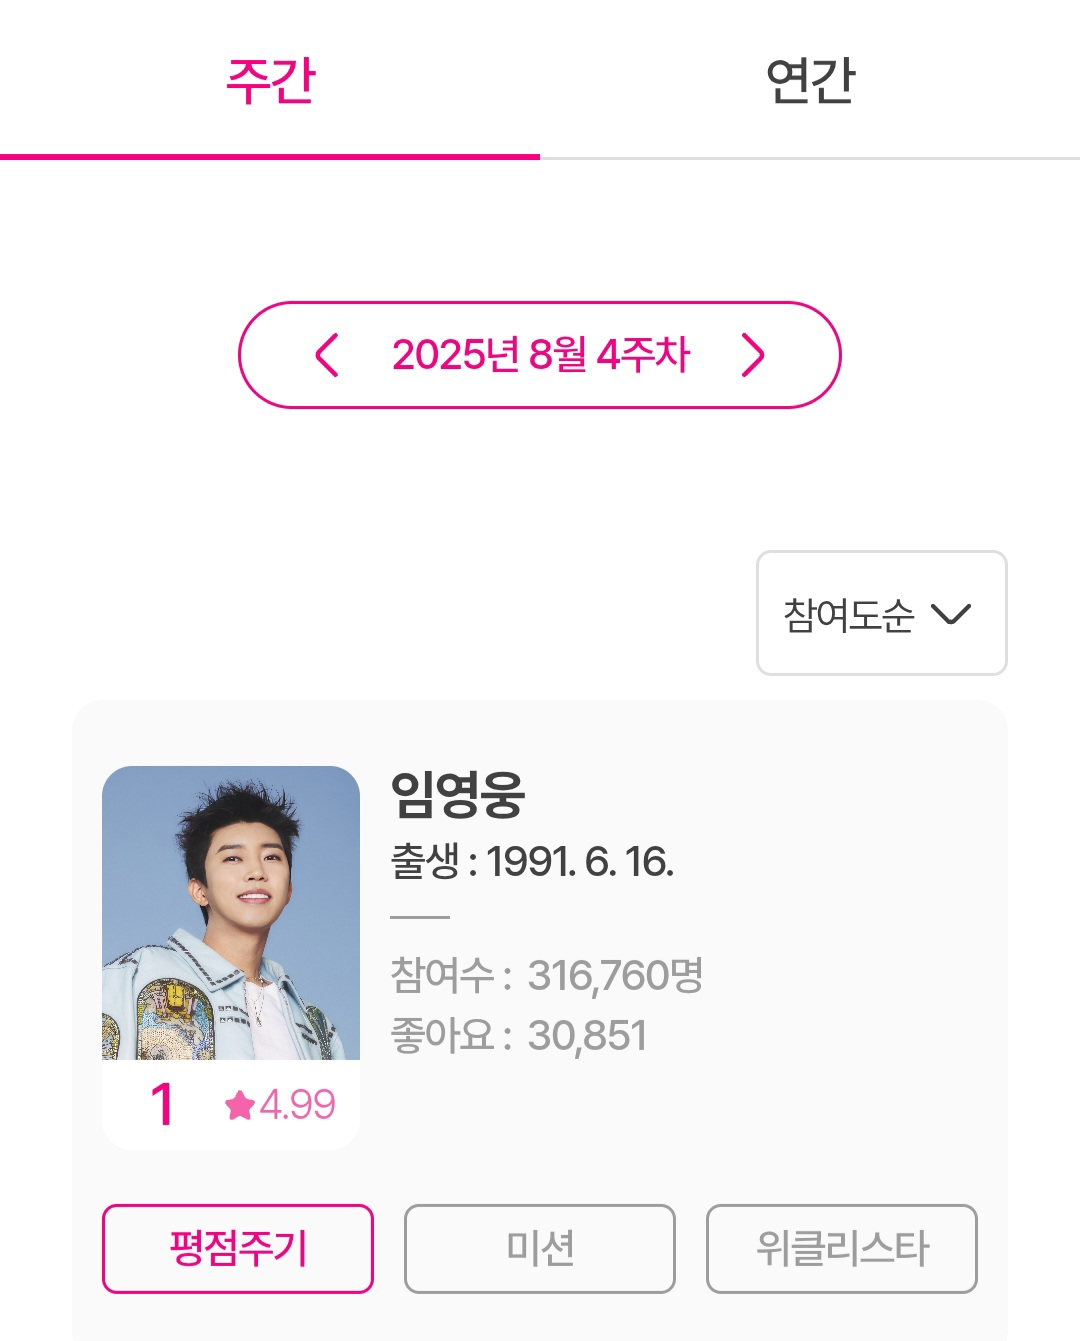Switch to the 주간 tab
The height and width of the screenshot is (1341, 1080).
point(270,81)
